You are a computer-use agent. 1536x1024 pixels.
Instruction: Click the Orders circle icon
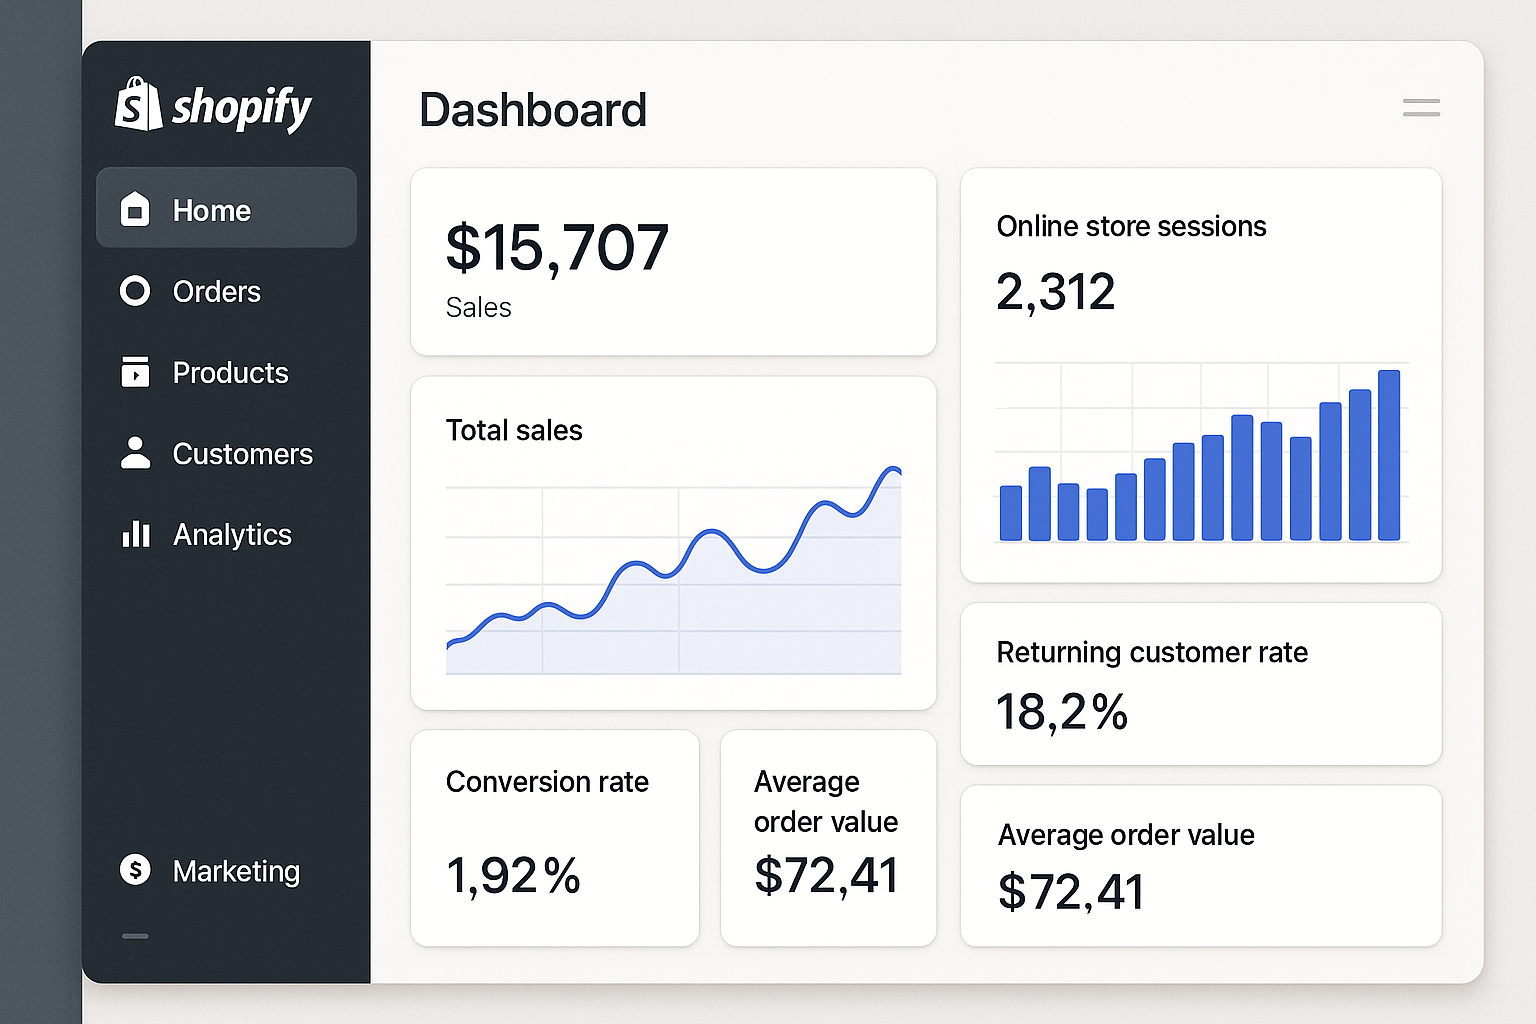point(135,291)
